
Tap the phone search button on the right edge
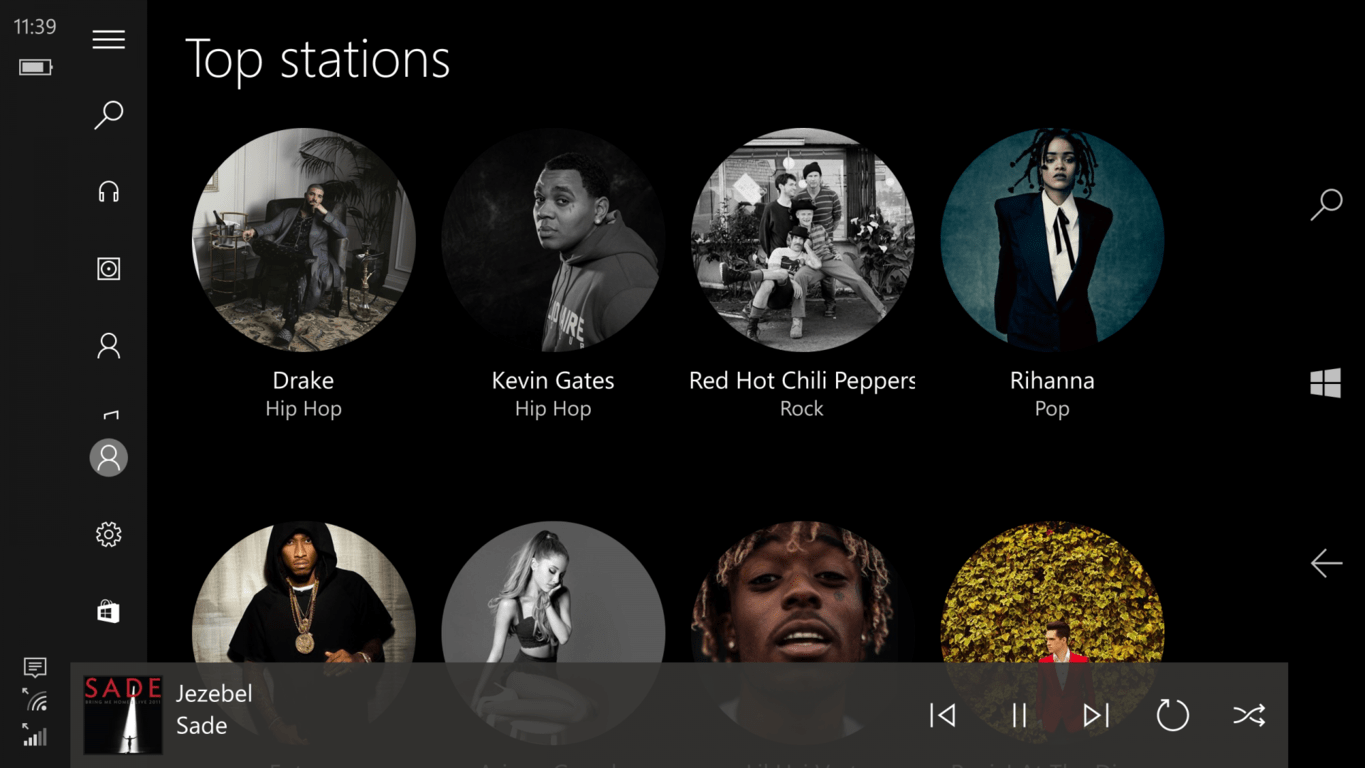point(1326,204)
